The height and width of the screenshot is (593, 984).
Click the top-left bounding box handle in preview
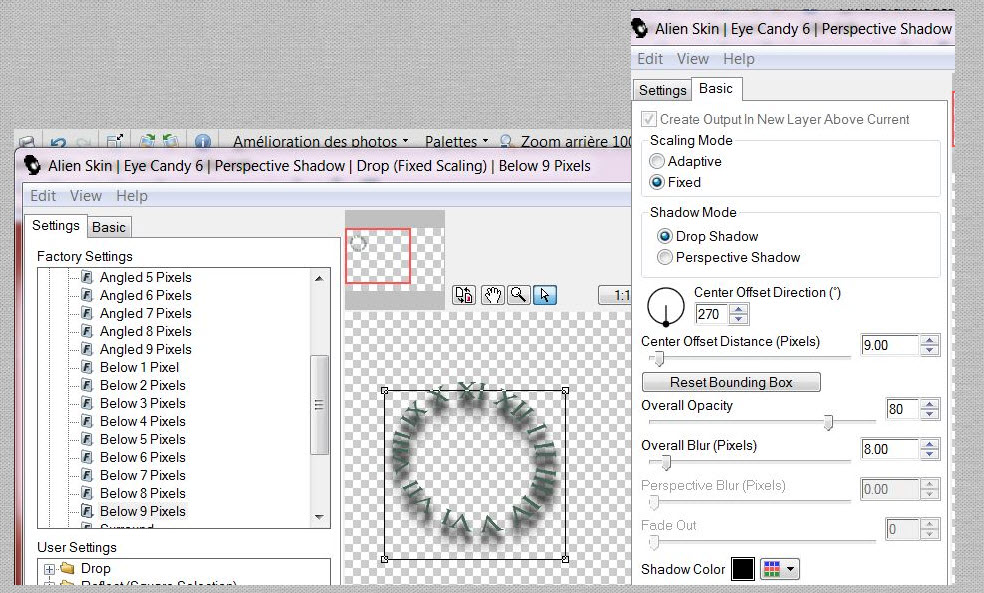click(385, 391)
